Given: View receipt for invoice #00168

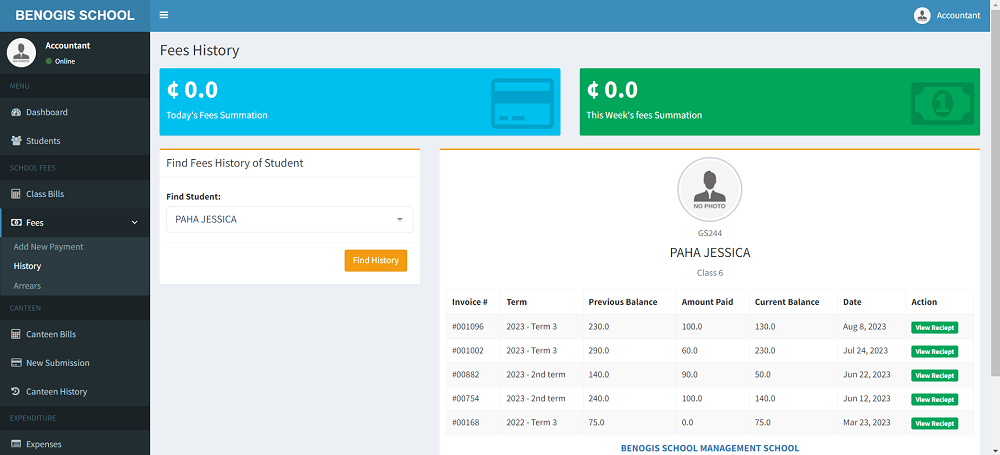Looking at the screenshot, I should [x=934, y=423].
